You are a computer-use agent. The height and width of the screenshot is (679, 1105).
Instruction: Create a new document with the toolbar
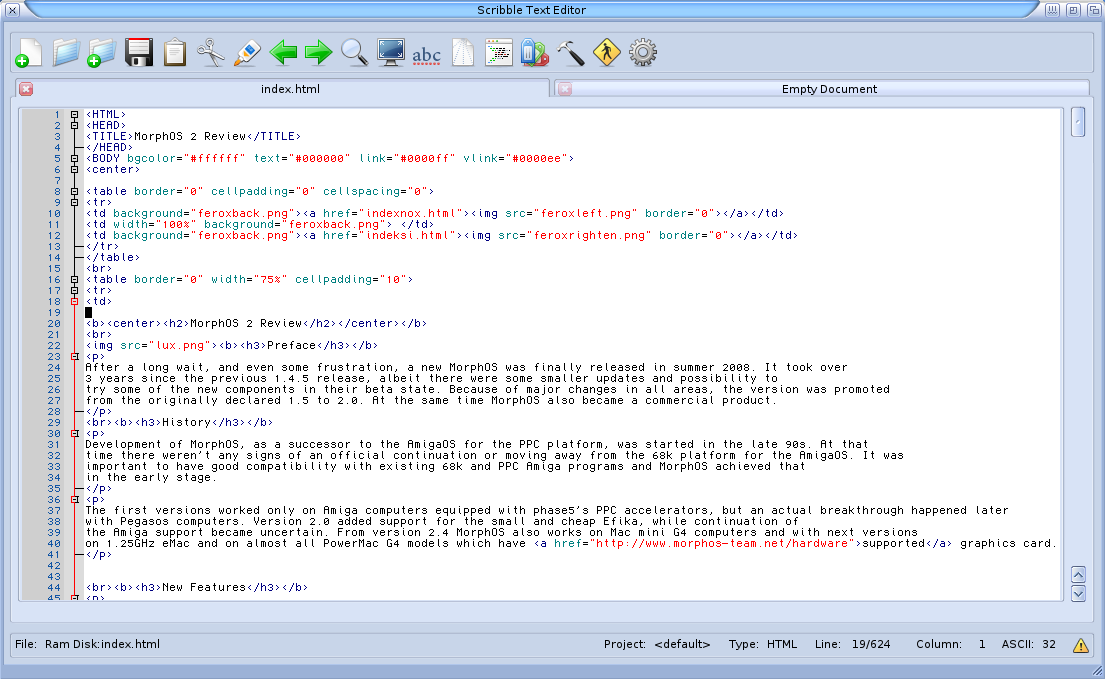click(x=29, y=53)
